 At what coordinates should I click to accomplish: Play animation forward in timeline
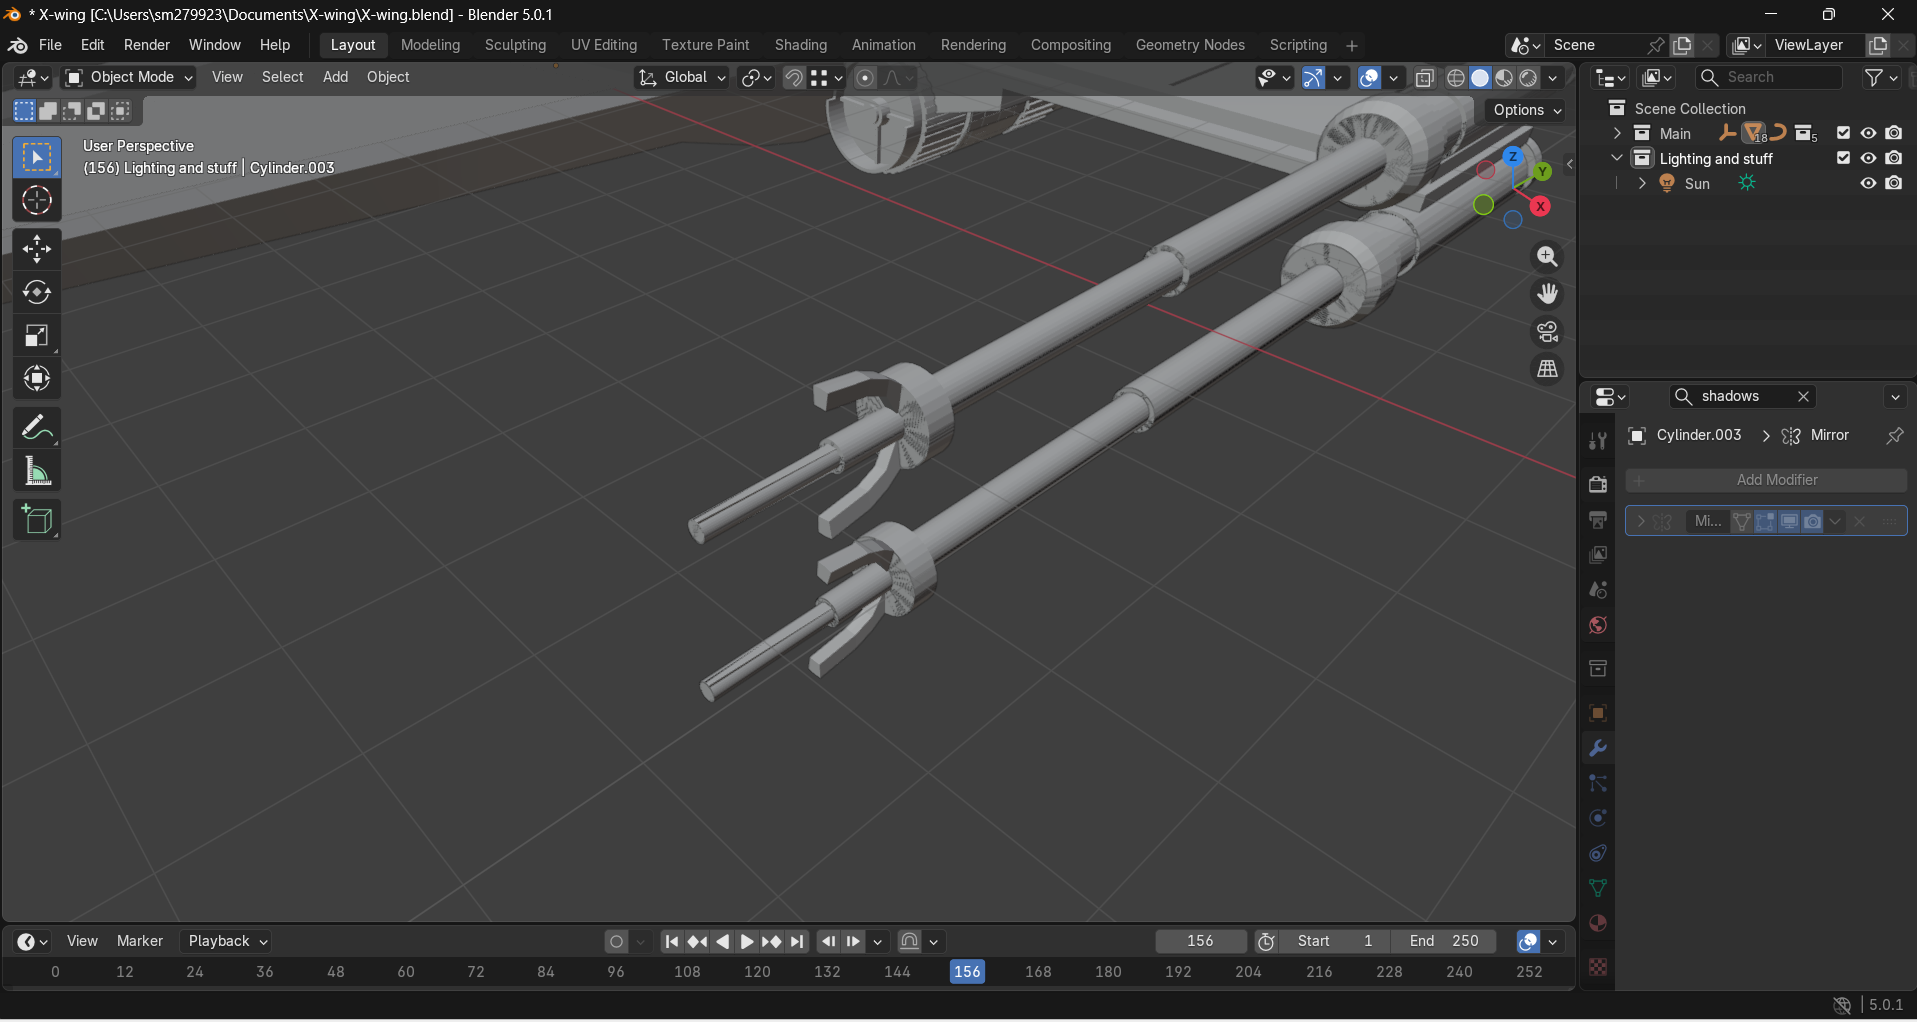click(x=746, y=941)
